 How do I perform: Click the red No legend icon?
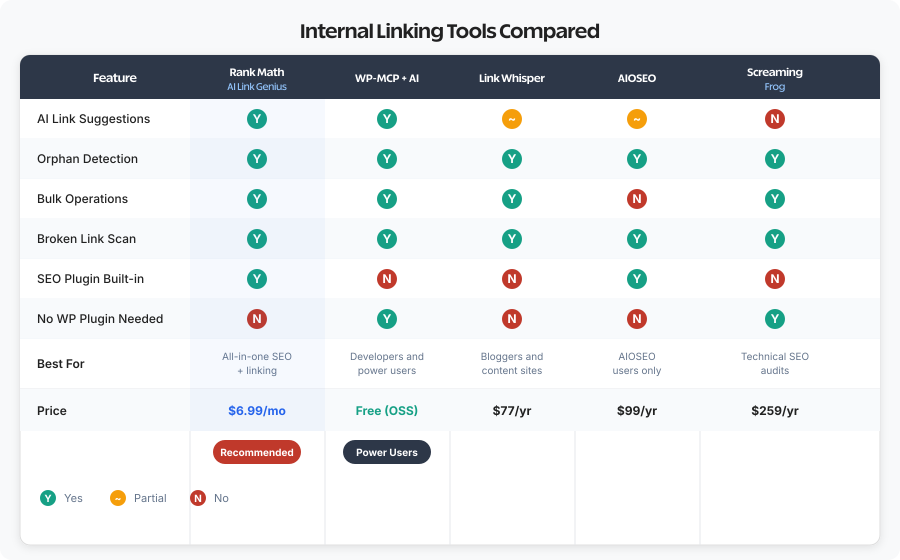pyautogui.click(x=198, y=498)
